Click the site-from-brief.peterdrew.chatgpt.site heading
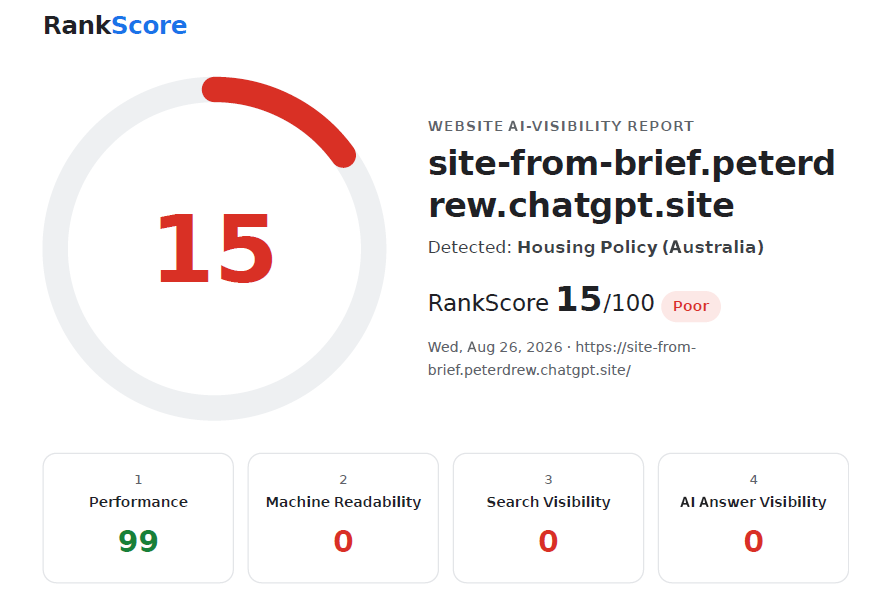This screenshot has height=596, width=875. 631,184
